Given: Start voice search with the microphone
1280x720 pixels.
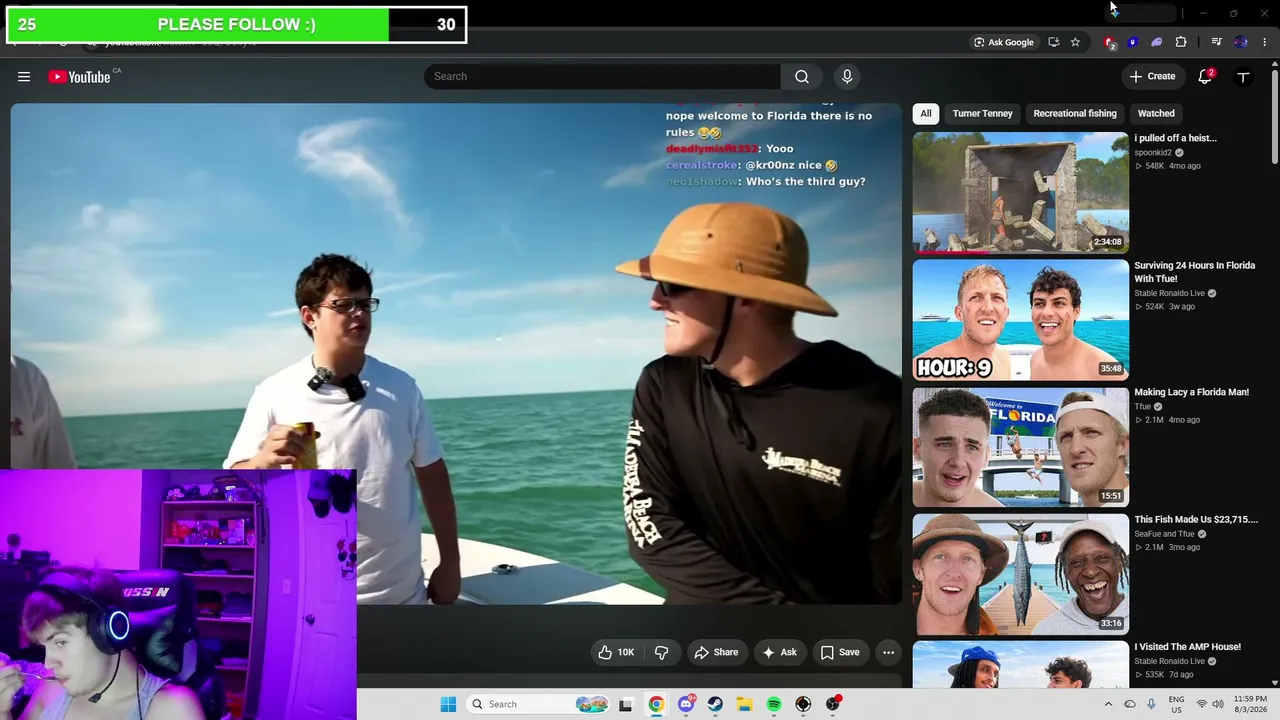Looking at the screenshot, I should [847, 77].
